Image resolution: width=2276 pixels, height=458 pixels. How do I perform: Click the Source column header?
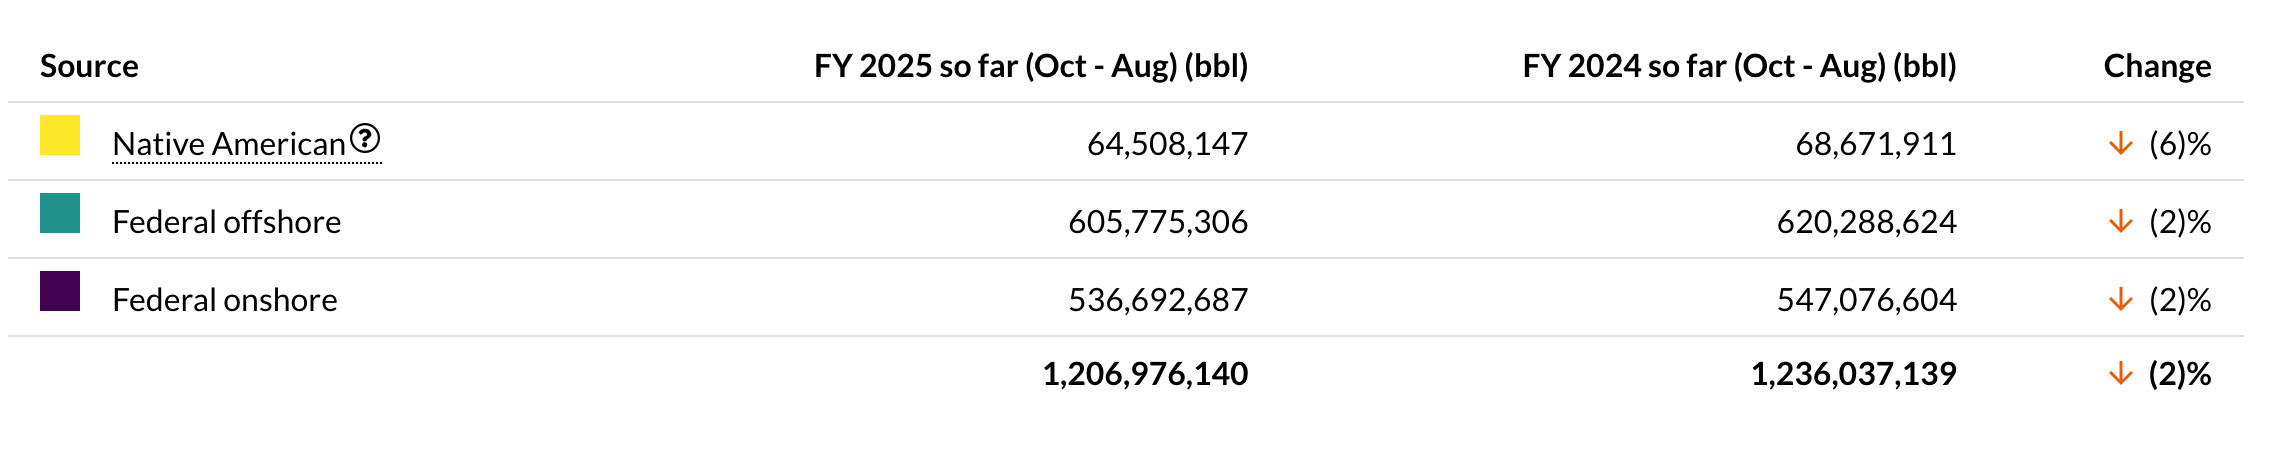(x=89, y=66)
